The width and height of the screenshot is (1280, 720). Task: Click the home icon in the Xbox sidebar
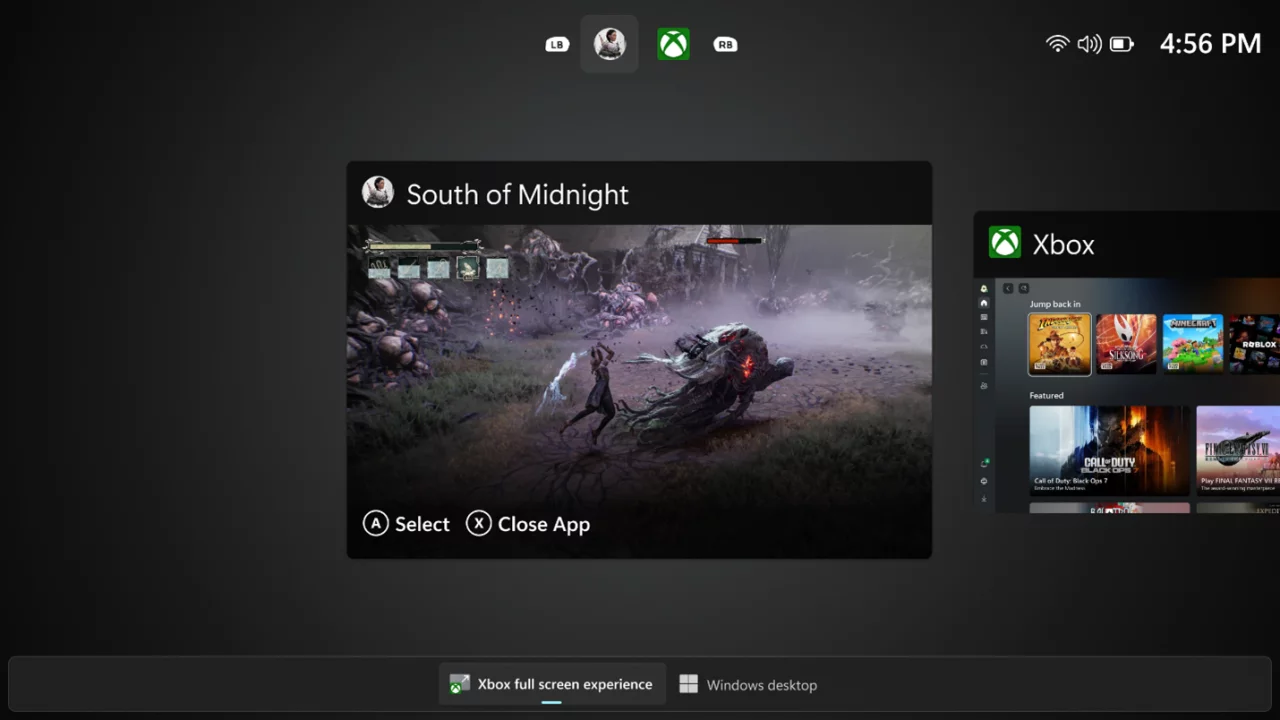pyautogui.click(x=984, y=303)
